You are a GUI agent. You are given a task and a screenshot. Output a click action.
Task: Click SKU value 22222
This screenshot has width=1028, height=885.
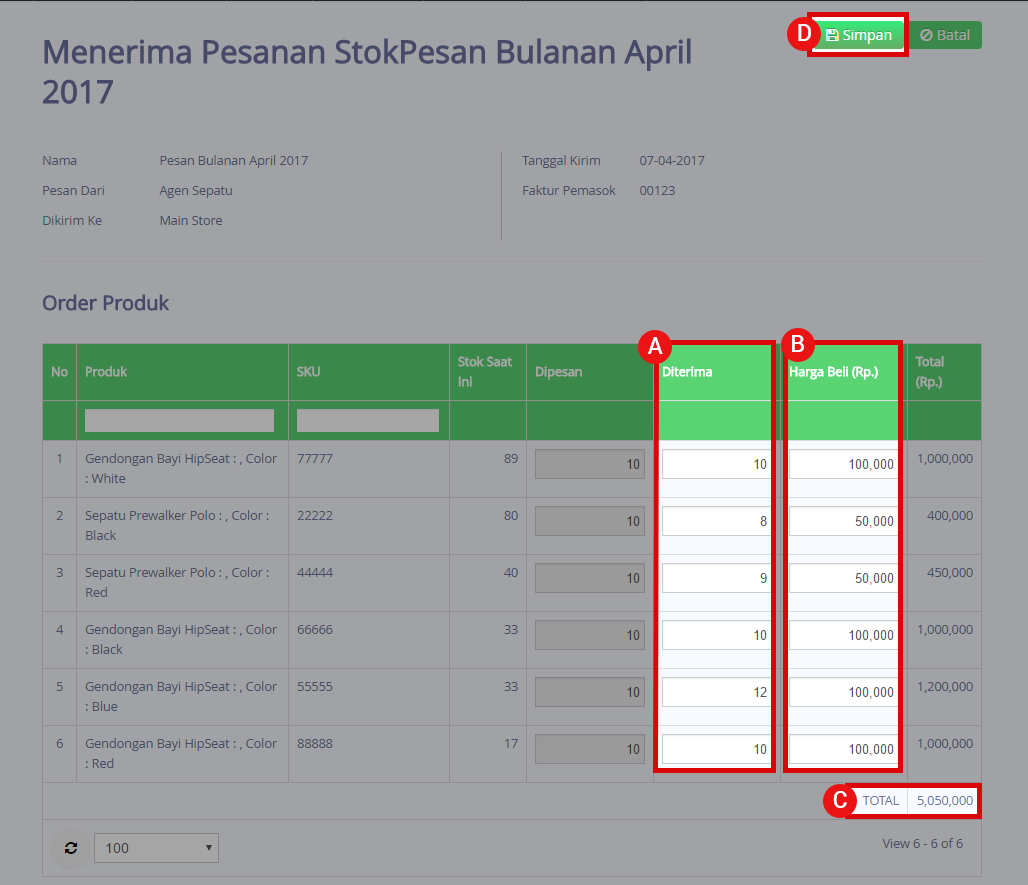315,515
